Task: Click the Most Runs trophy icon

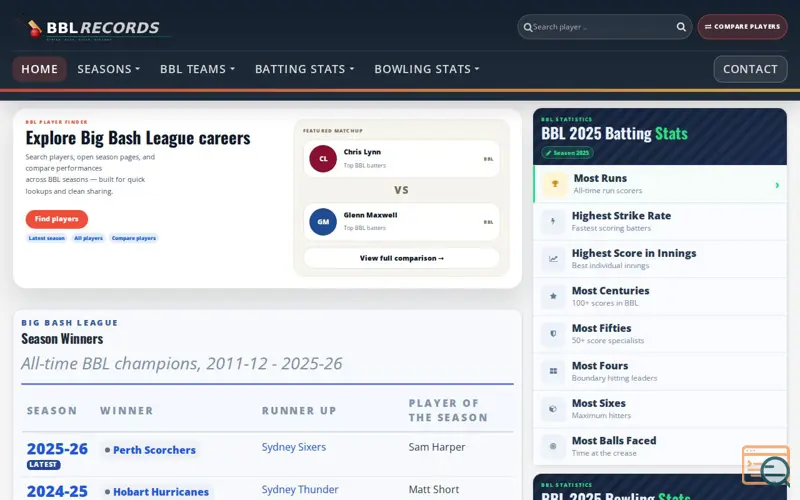Action: (555, 184)
